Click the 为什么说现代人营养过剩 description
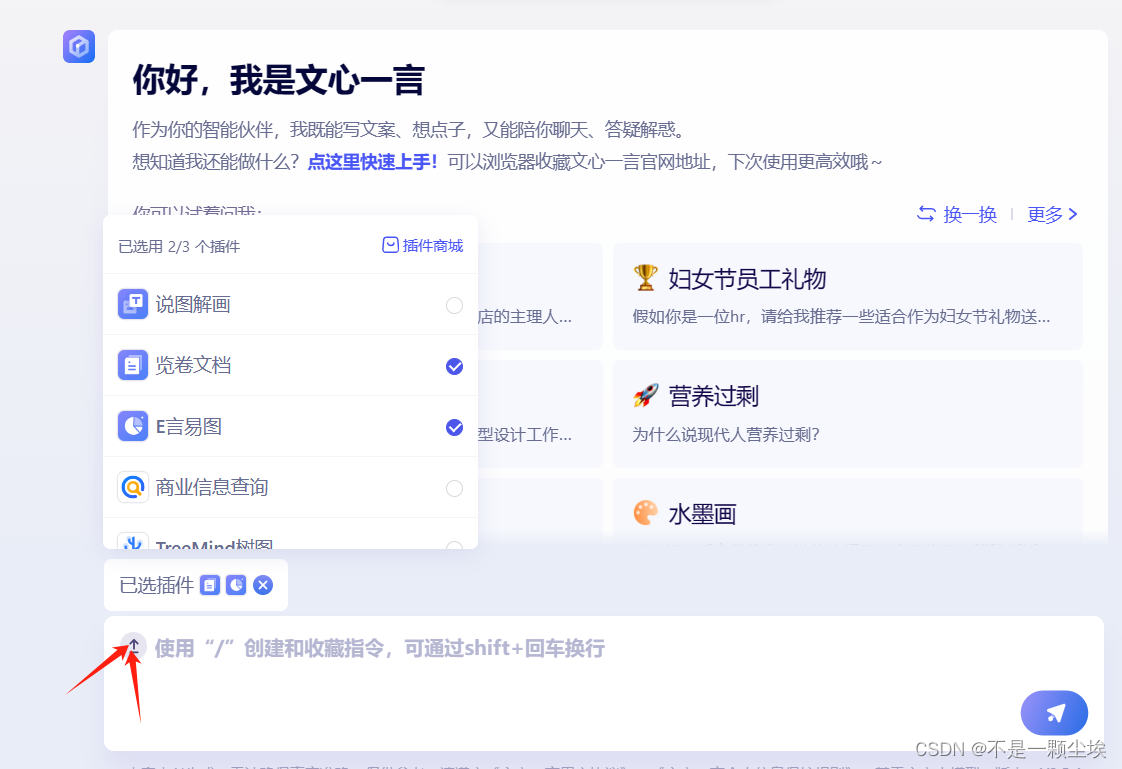Screen dimensions: 1122x769 coord(726,435)
